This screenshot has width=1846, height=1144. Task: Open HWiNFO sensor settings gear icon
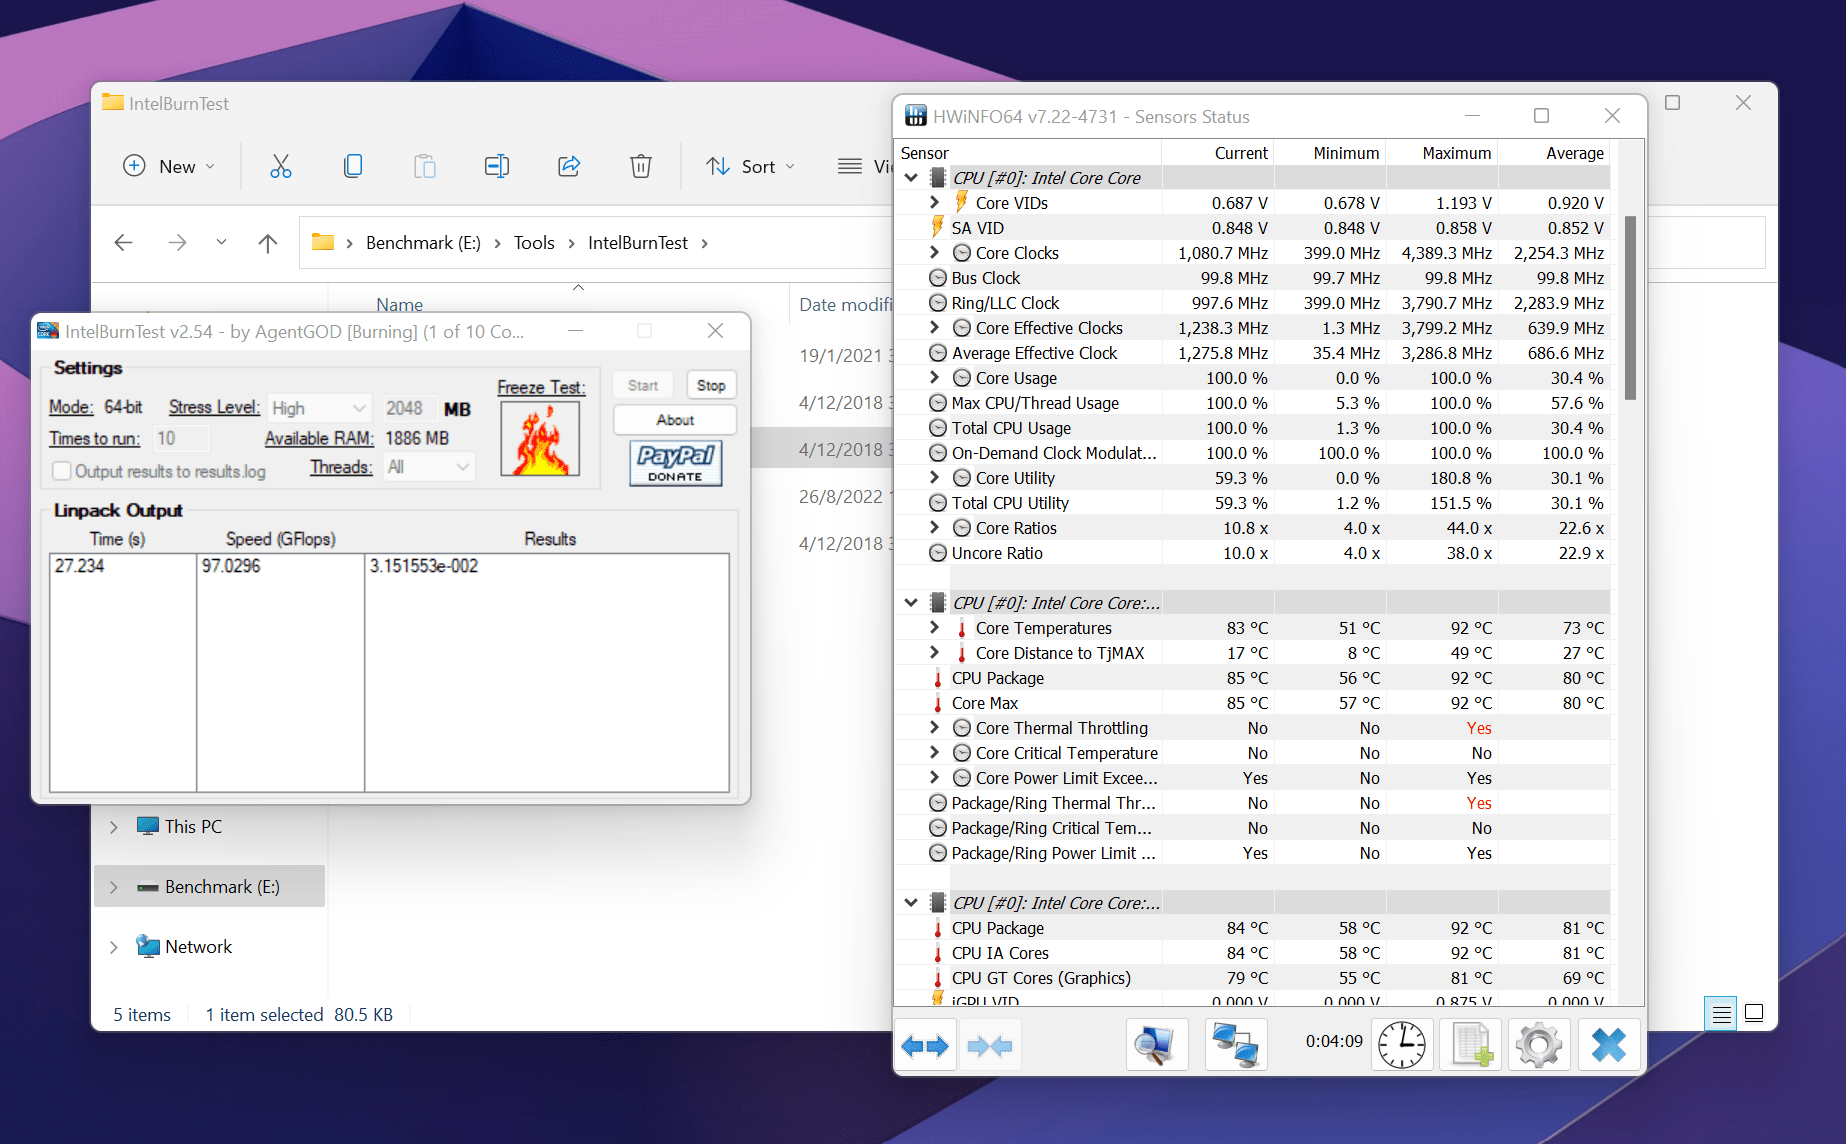click(1538, 1046)
